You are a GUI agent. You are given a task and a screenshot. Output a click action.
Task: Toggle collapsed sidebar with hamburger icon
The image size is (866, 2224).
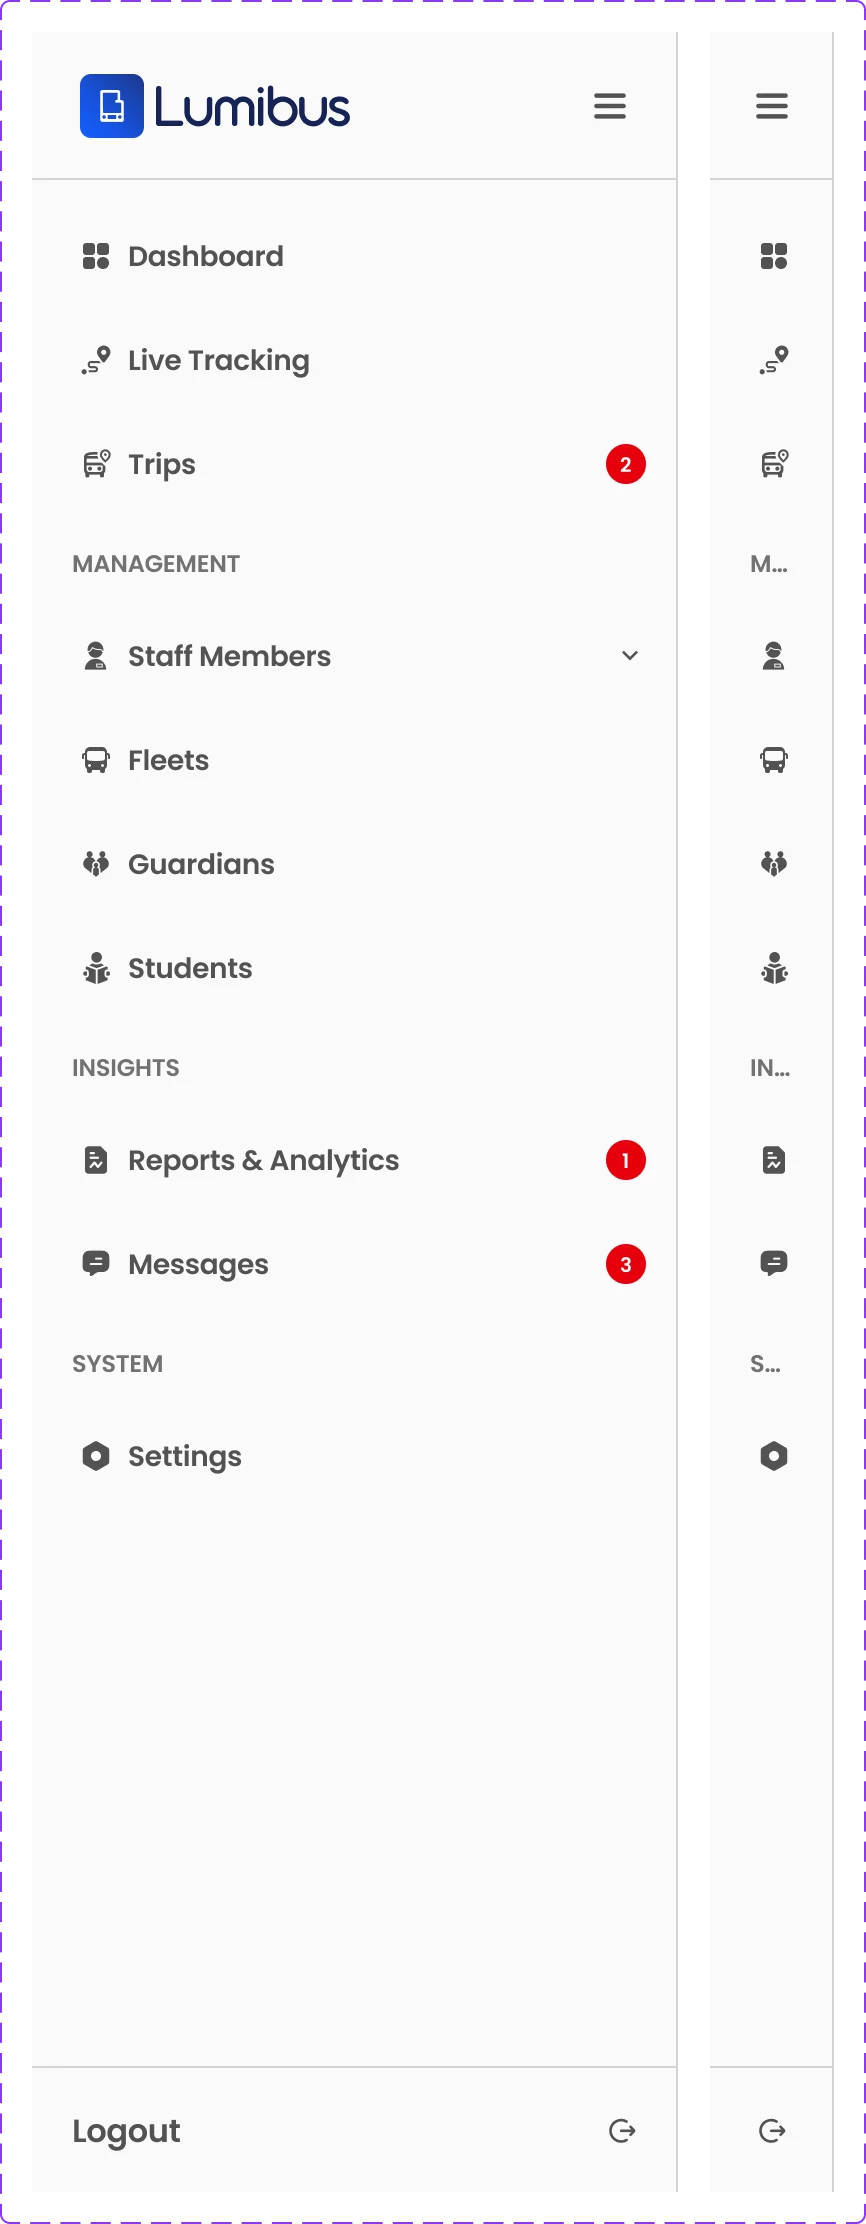pyautogui.click(x=772, y=106)
